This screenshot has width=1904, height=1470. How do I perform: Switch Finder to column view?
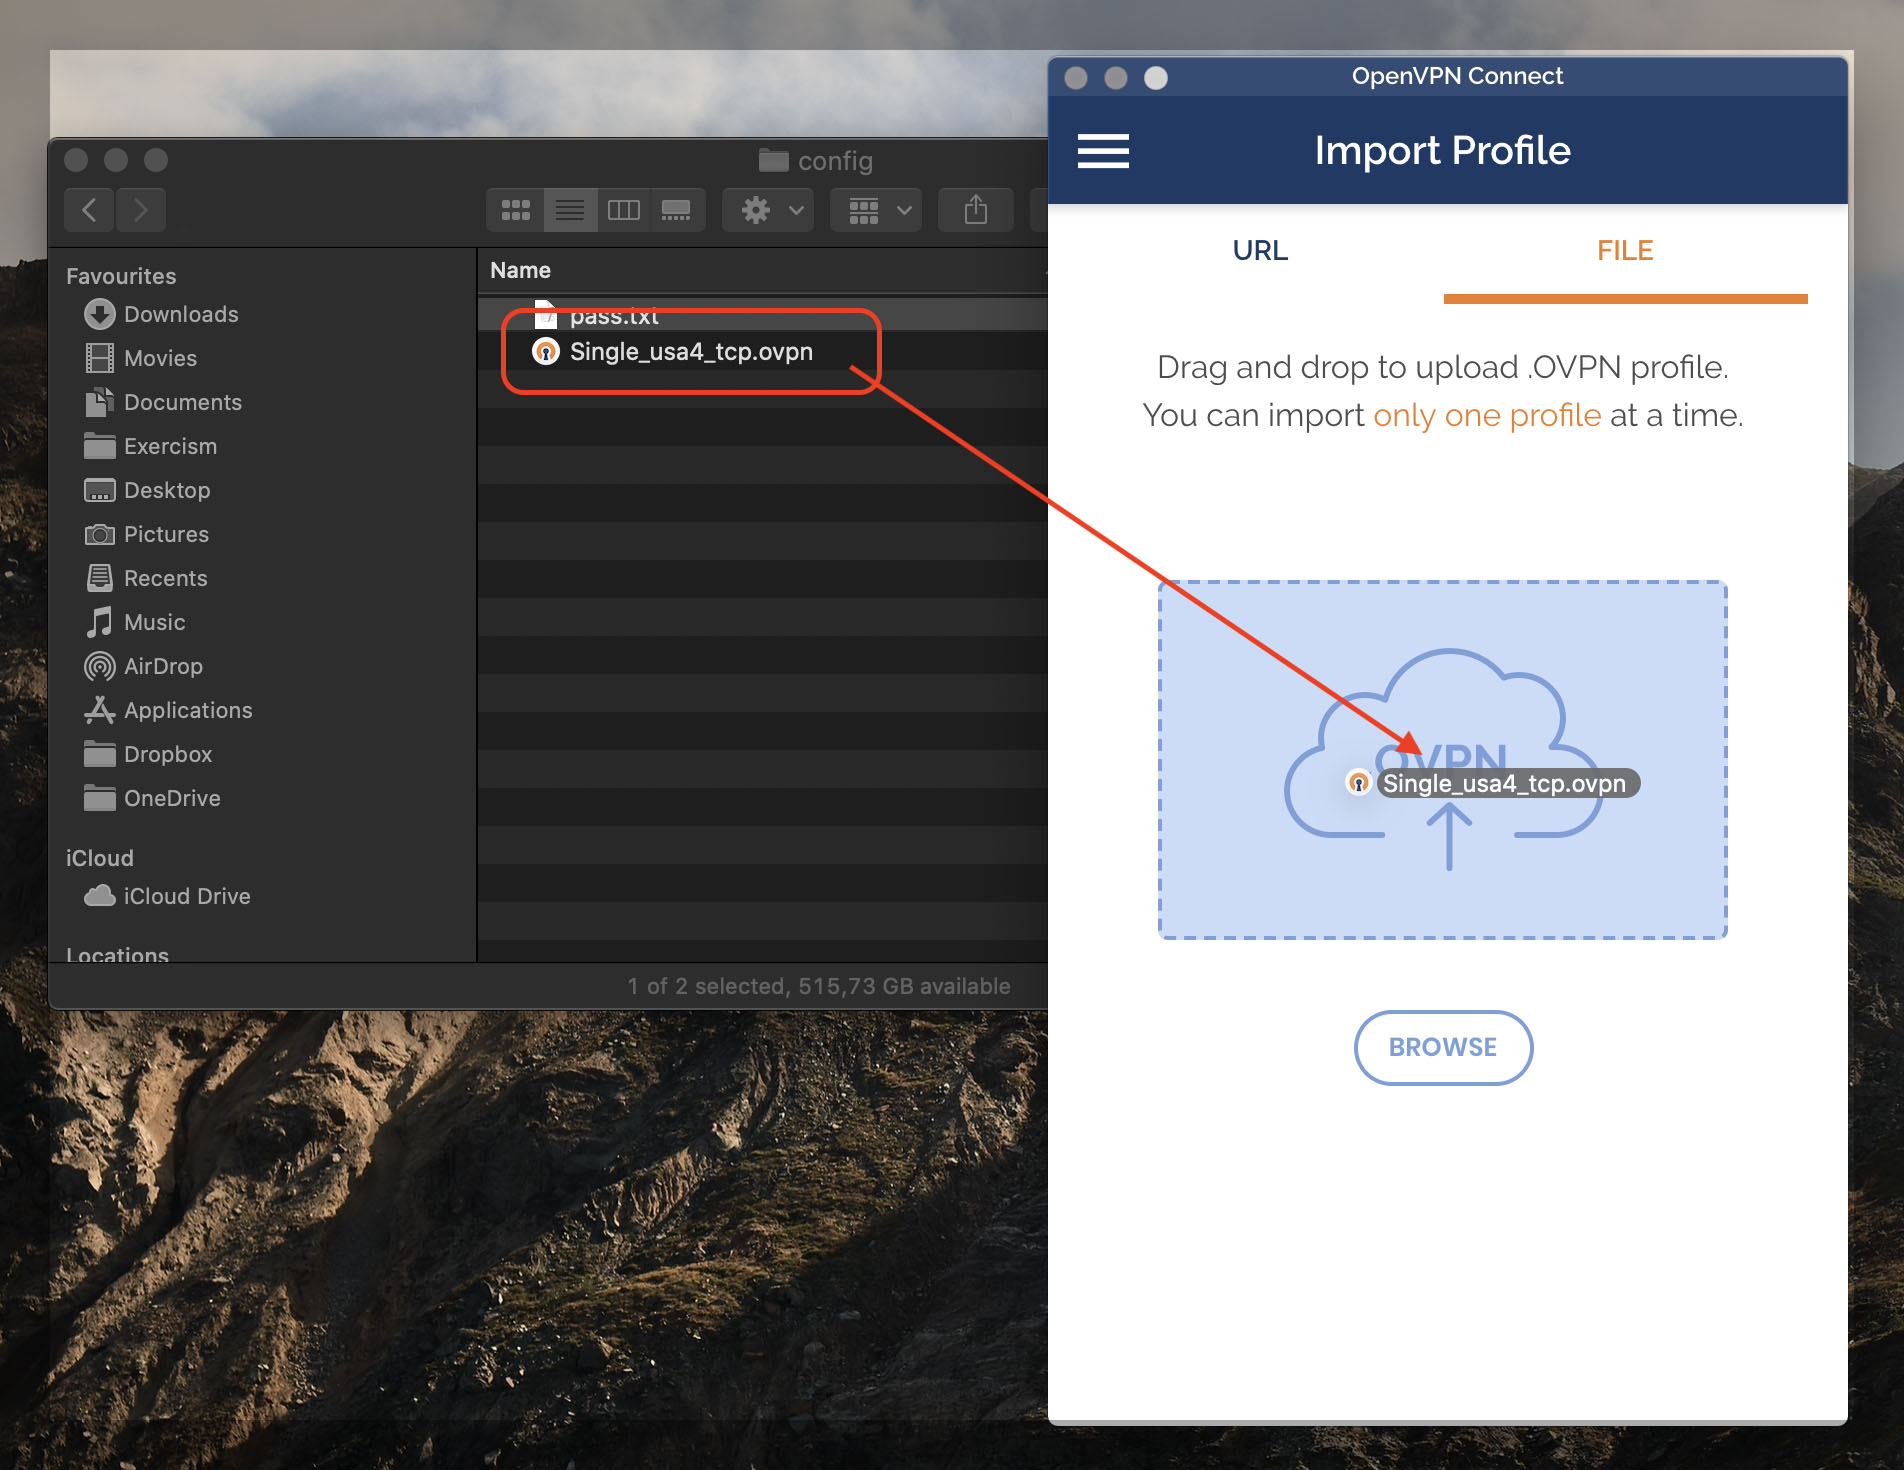(x=625, y=210)
